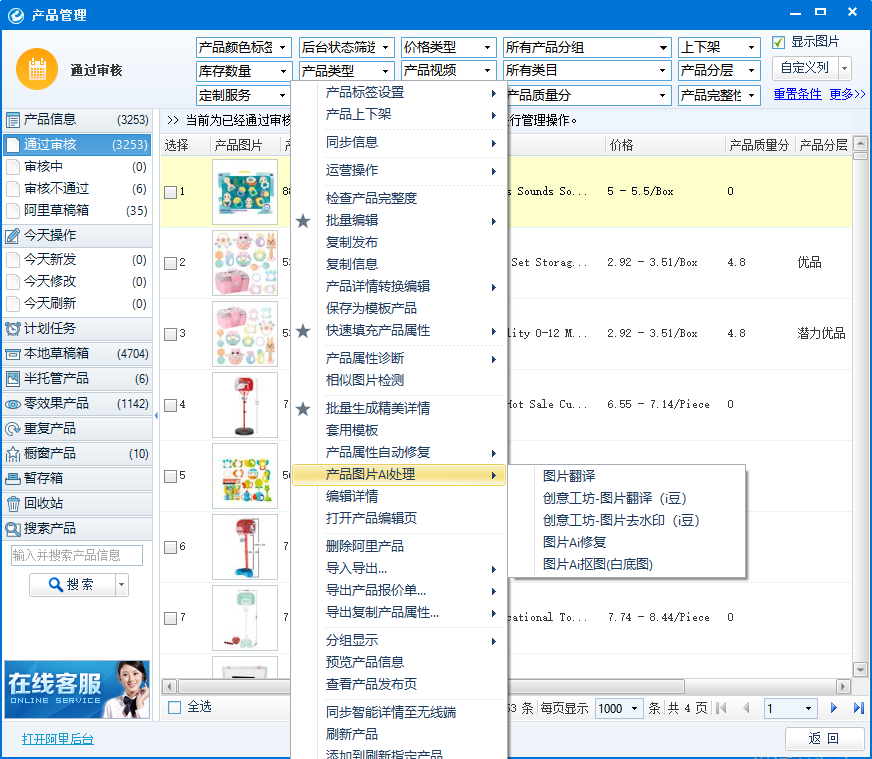Click the 橱窗产品 sidebar icon
Image resolution: width=872 pixels, height=759 pixels.
[x=13, y=454]
